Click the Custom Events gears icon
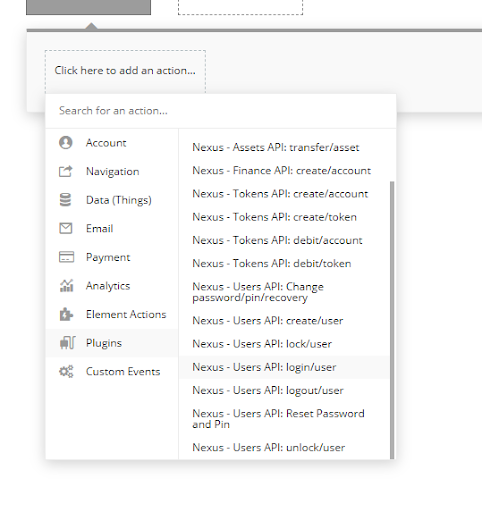482x512 pixels. pyautogui.click(x=66, y=371)
